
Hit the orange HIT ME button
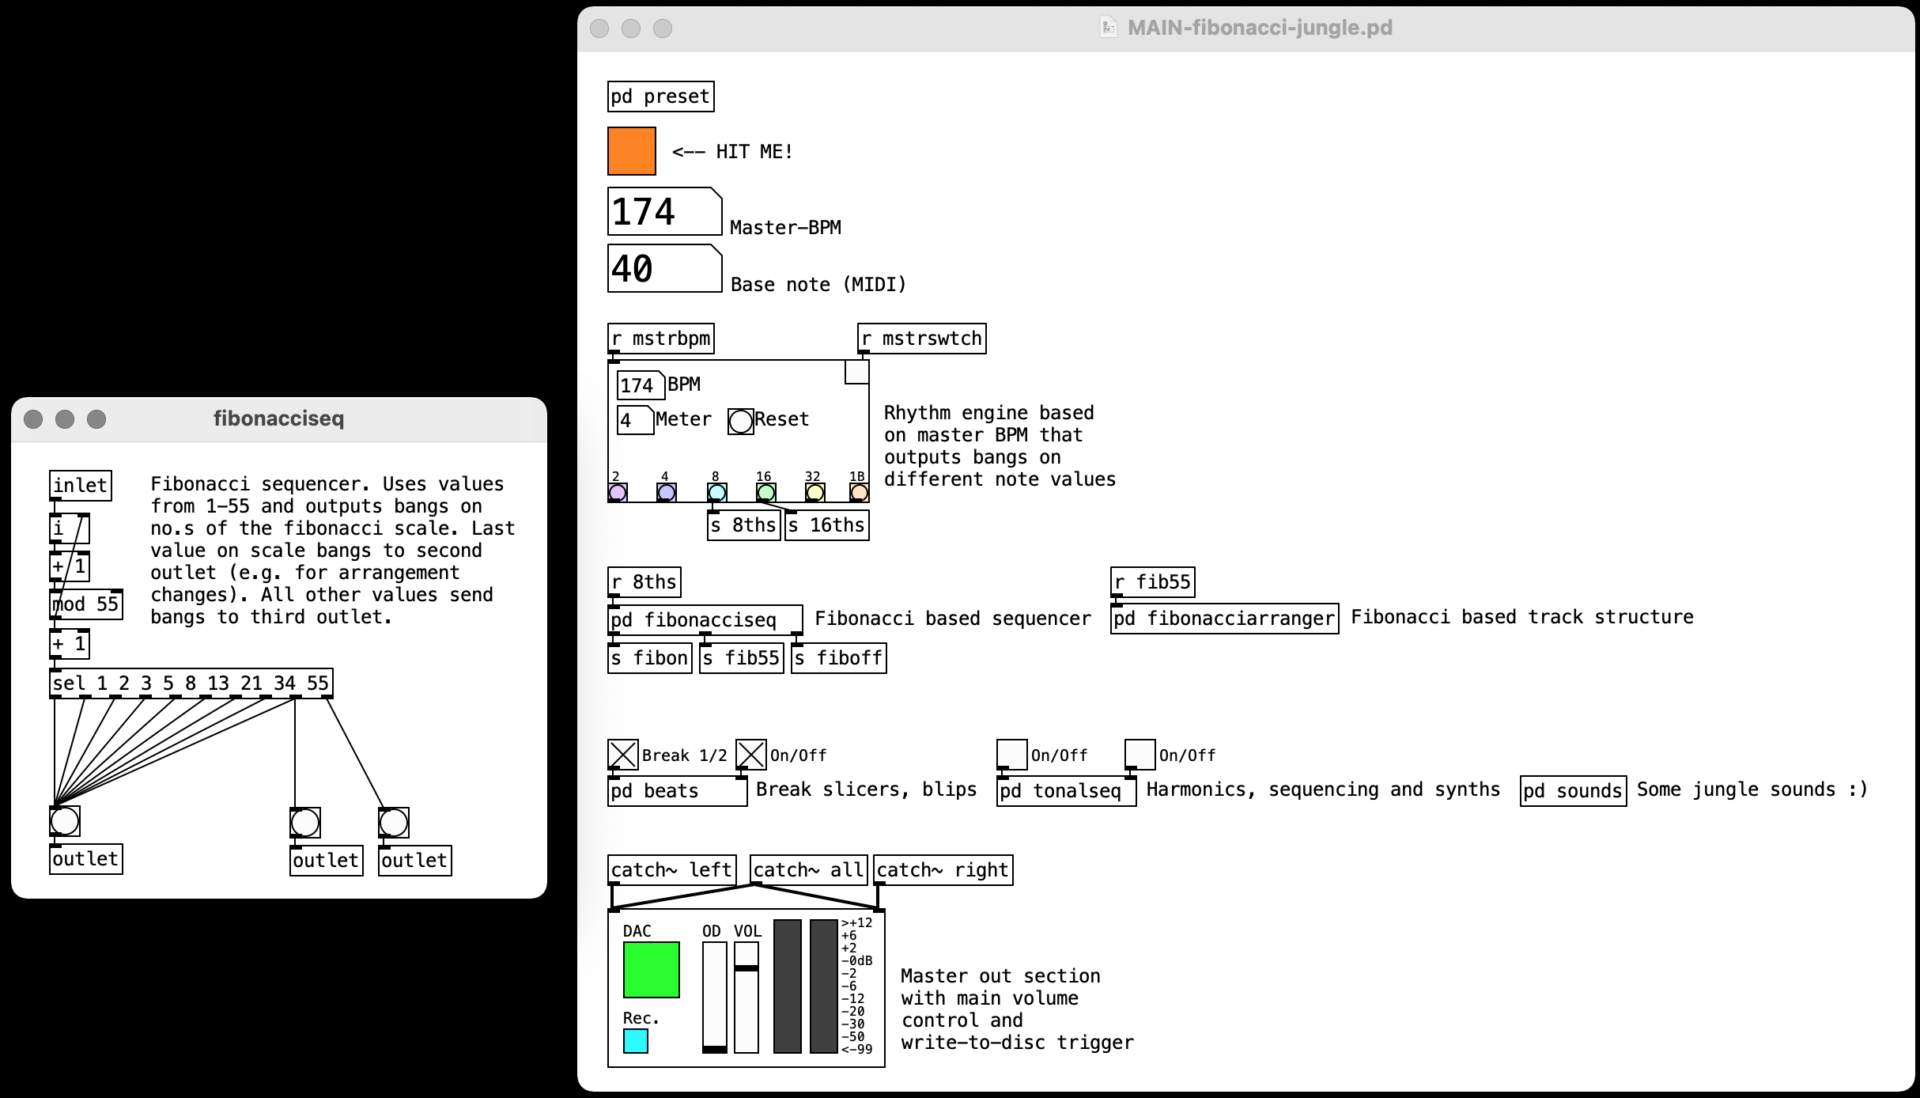(631, 151)
